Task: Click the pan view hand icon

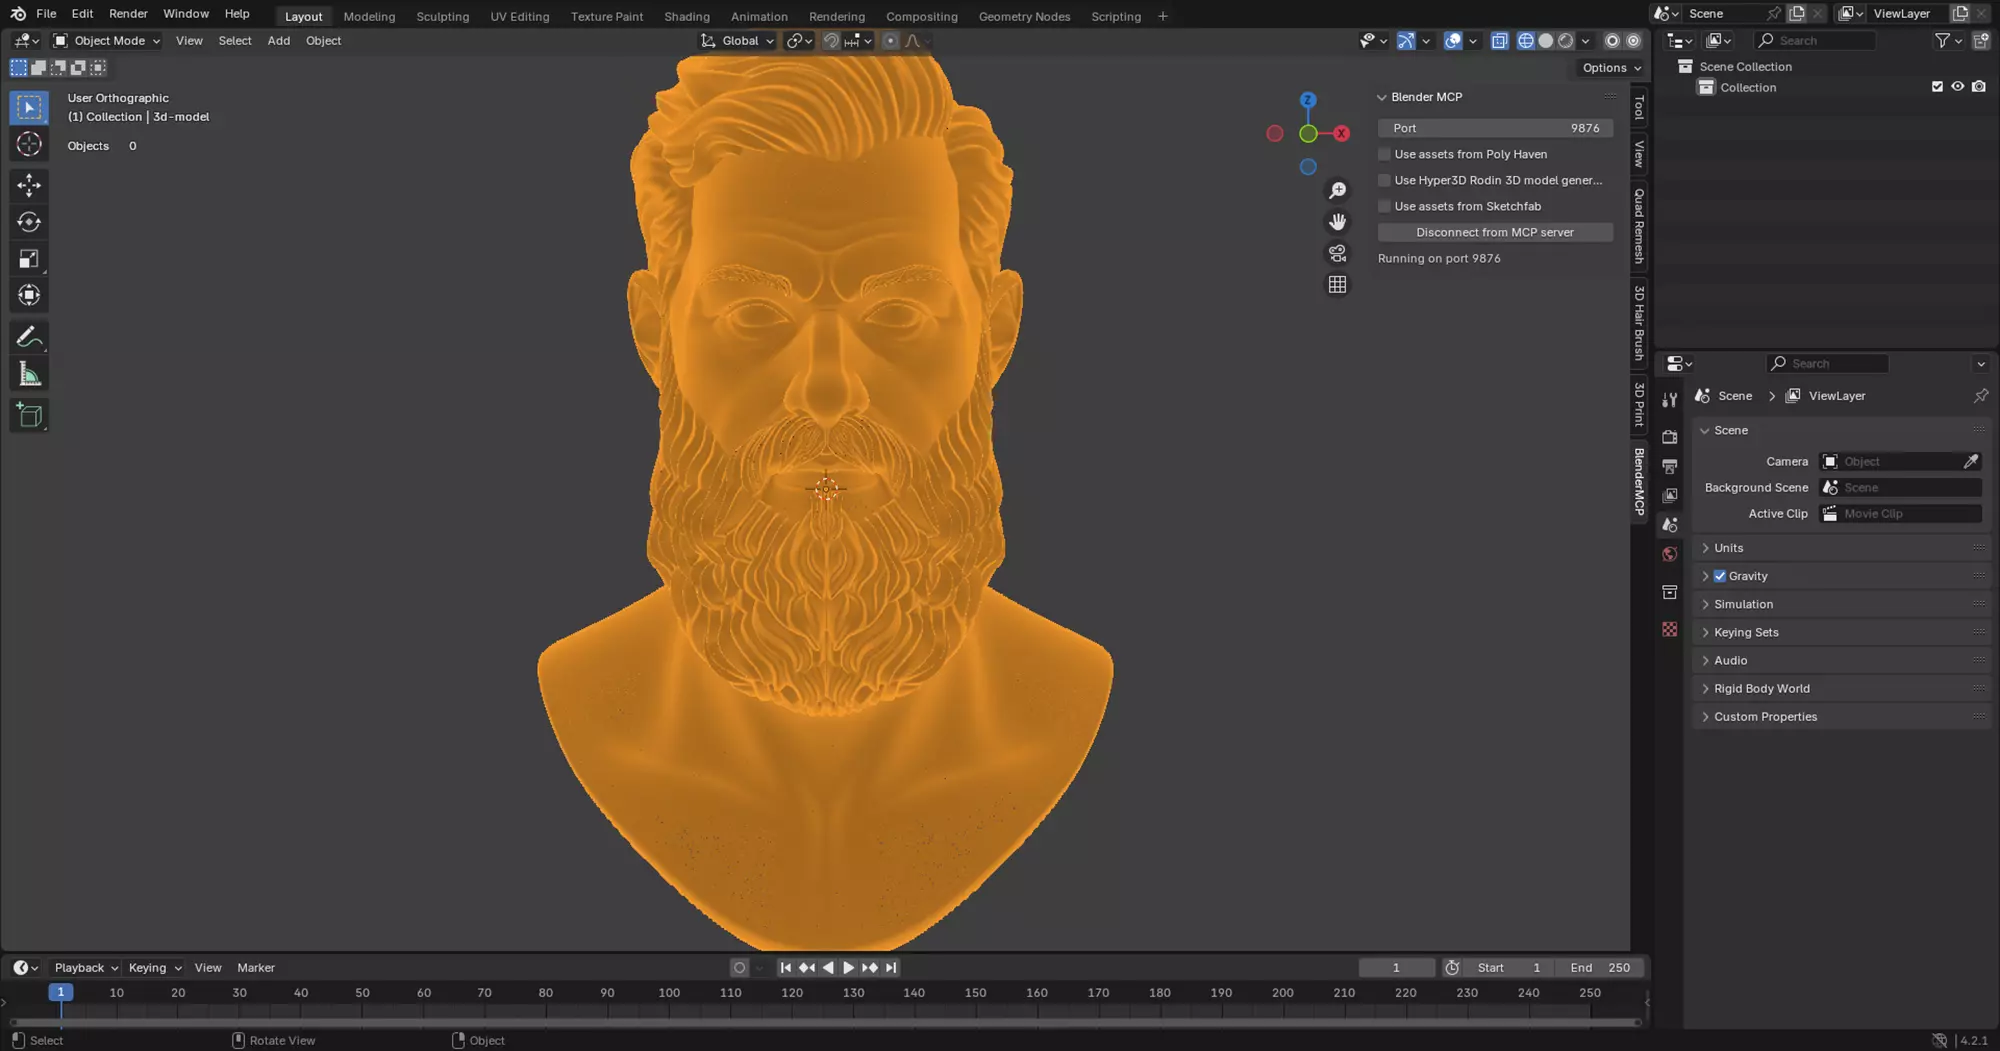Action: pyautogui.click(x=1337, y=222)
